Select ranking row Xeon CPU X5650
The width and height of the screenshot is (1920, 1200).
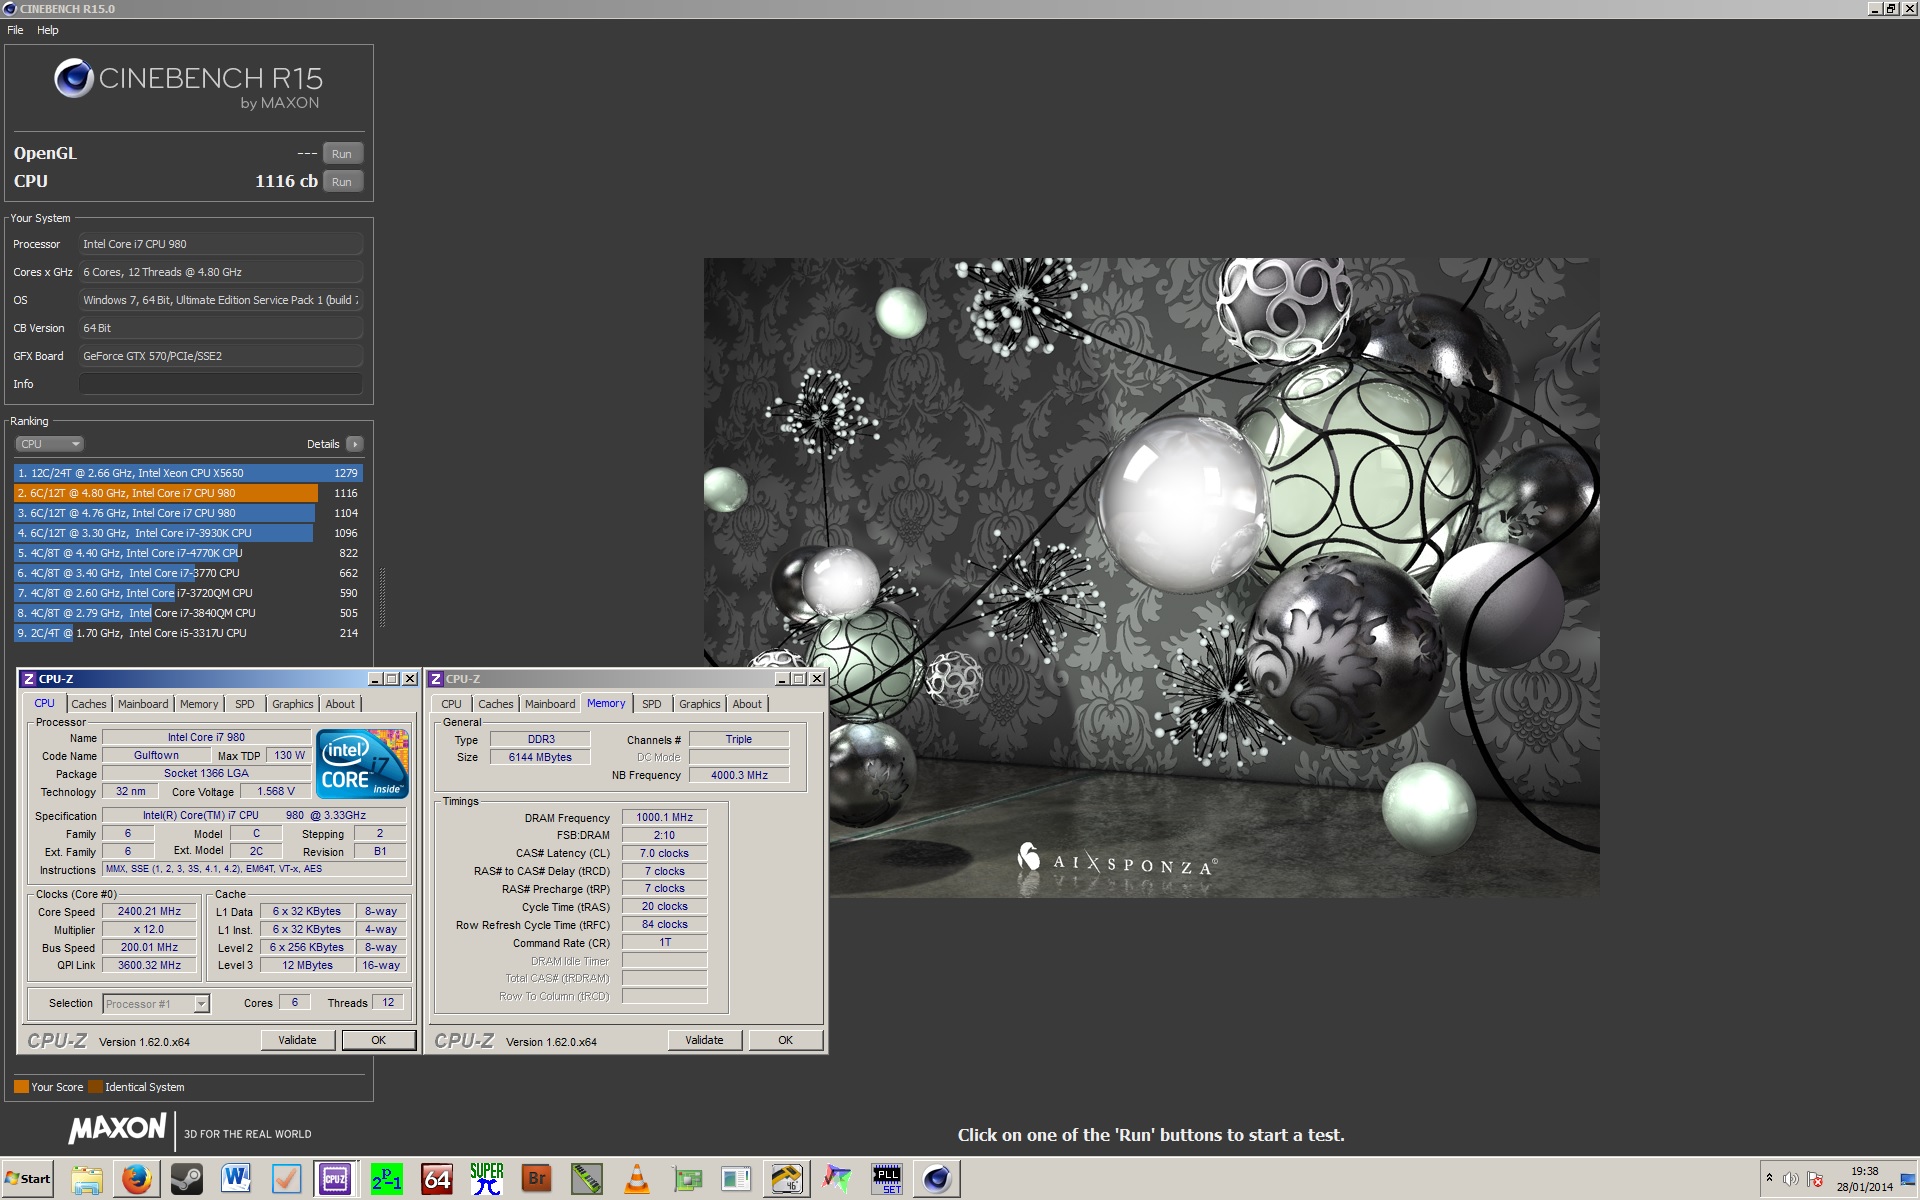coord(188,473)
